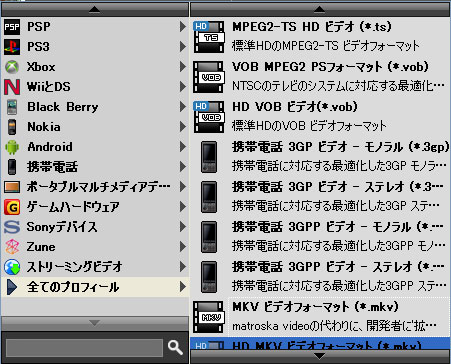Expand the Black Berry submenu arrow
The width and height of the screenshot is (451, 364).
[183, 107]
